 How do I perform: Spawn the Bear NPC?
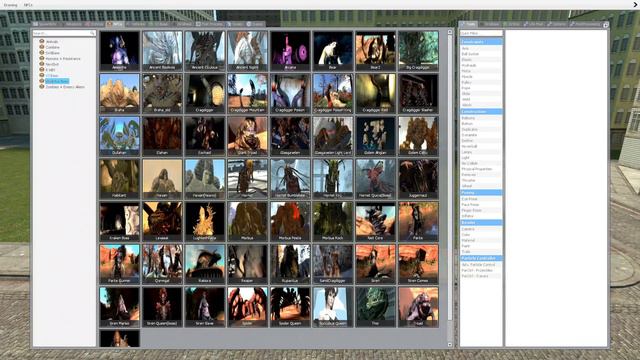[333, 51]
